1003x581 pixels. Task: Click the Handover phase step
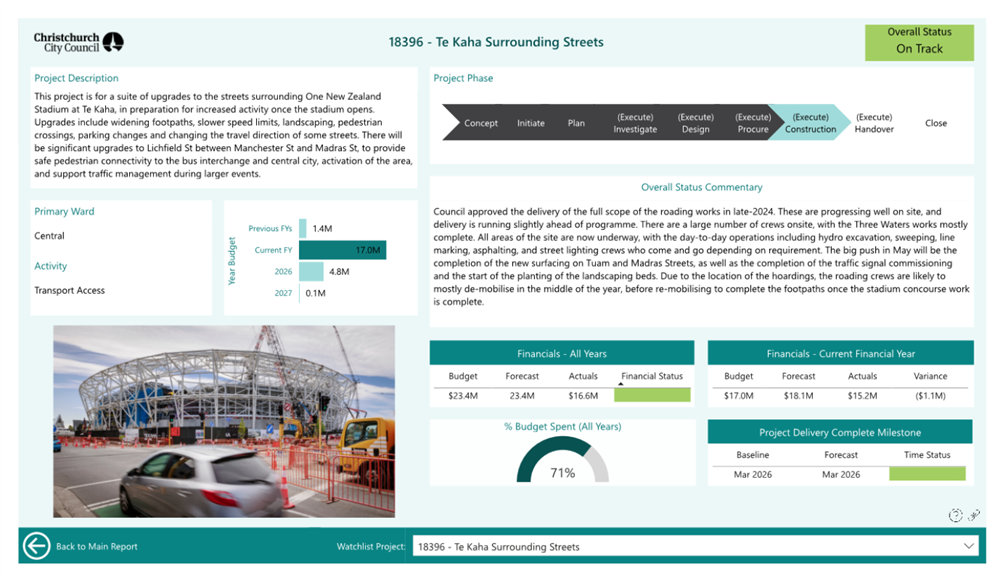874,123
